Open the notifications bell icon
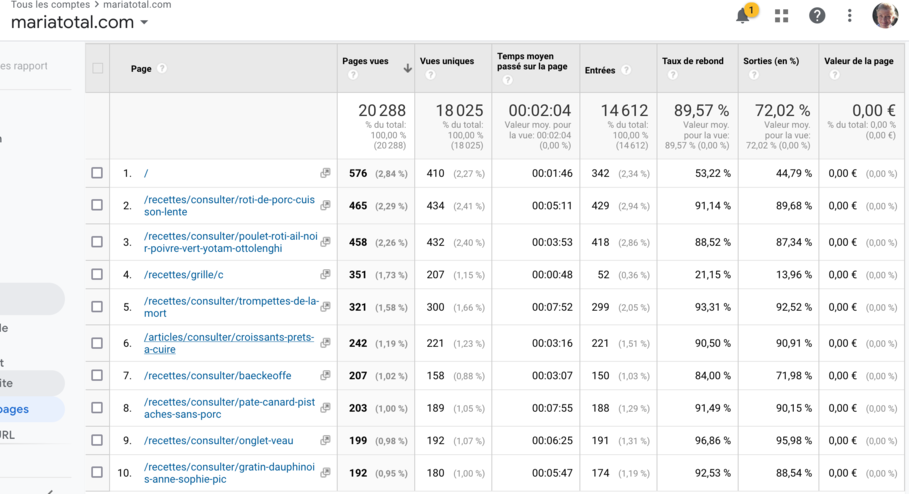The height and width of the screenshot is (494, 909). (743, 16)
